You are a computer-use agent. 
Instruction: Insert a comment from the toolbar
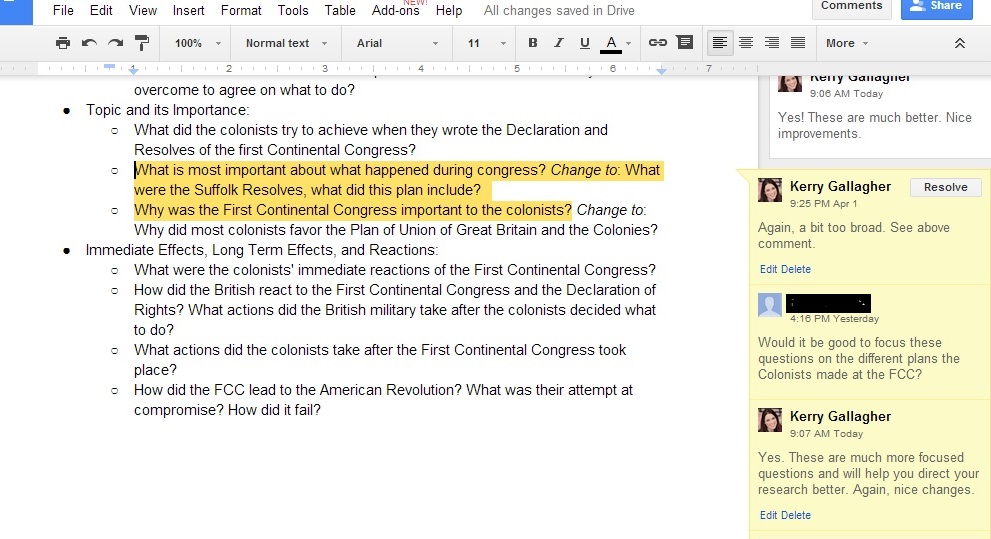point(684,42)
